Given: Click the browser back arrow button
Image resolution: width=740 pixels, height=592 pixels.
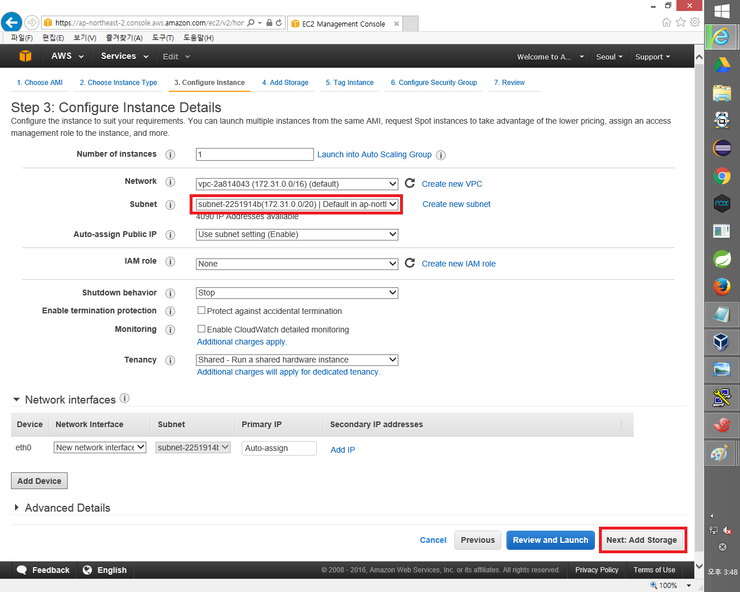Looking at the screenshot, I should (x=13, y=22).
